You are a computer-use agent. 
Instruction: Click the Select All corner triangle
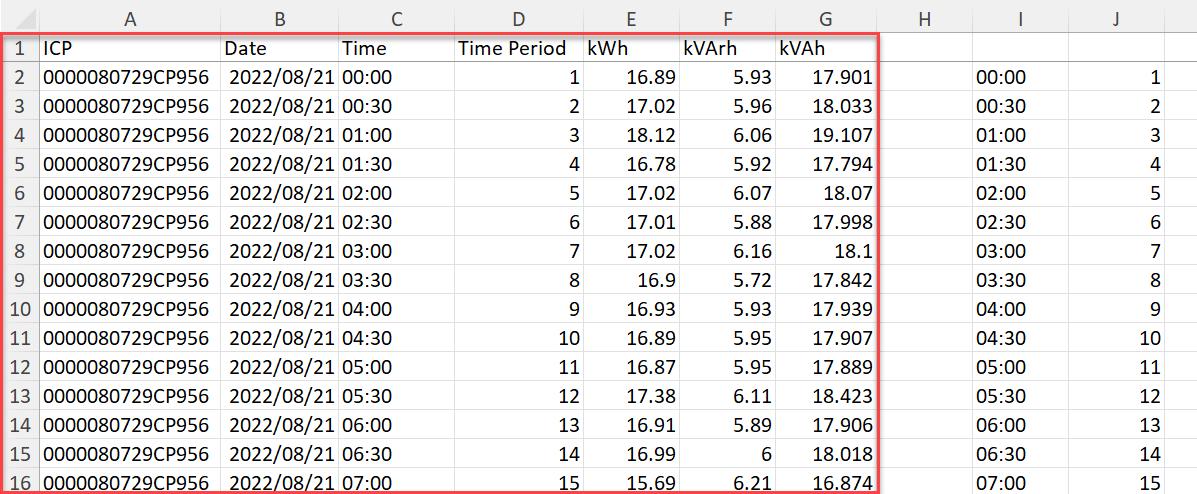click(x=19, y=18)
